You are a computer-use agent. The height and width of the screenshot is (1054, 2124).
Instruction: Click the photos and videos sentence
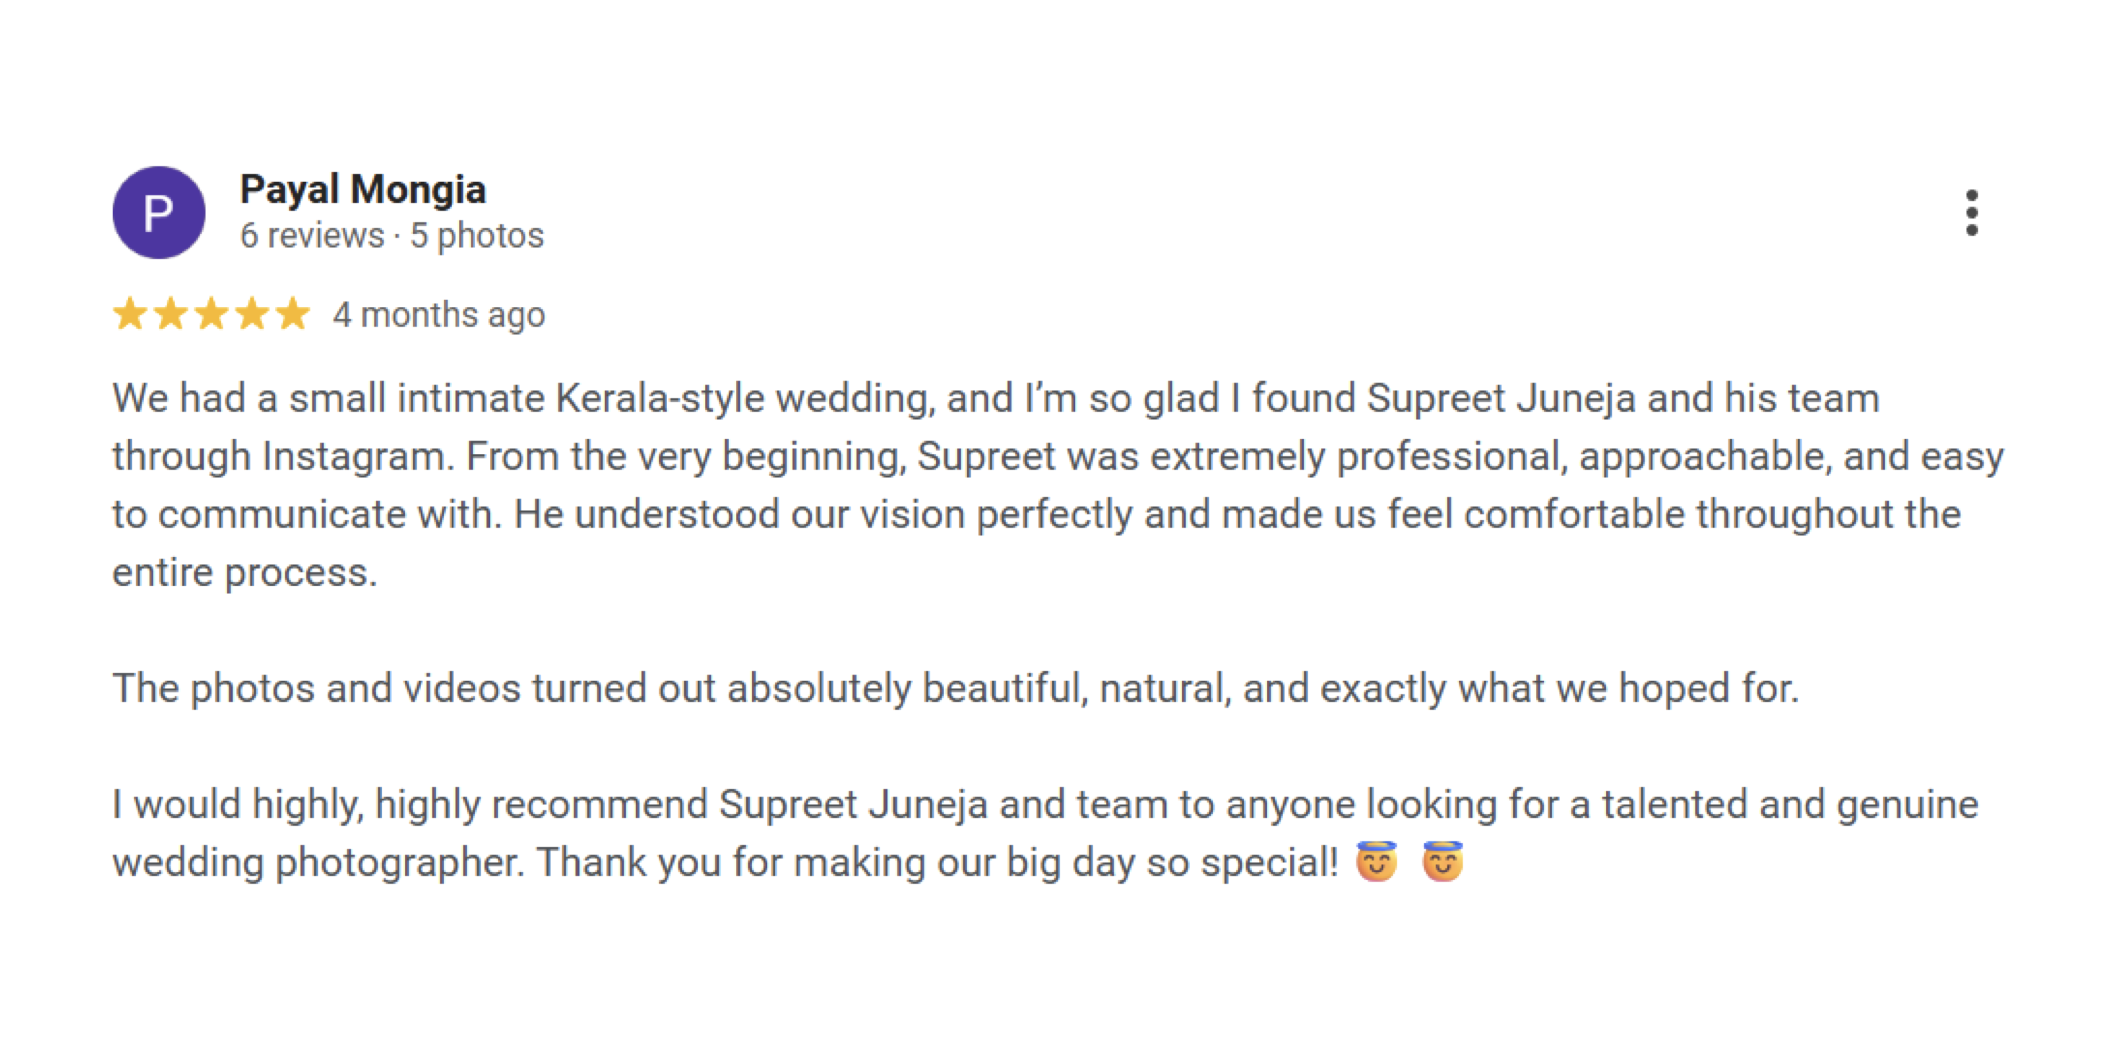click(955, 688)
